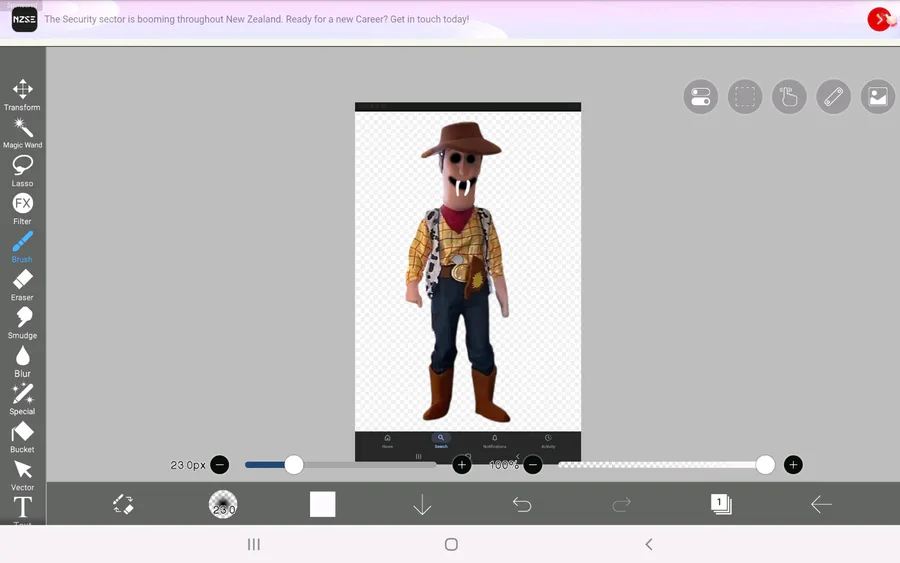This screenshot has height=563, width=900.
Task: Click the brush thickness slider
Action: 340,464
